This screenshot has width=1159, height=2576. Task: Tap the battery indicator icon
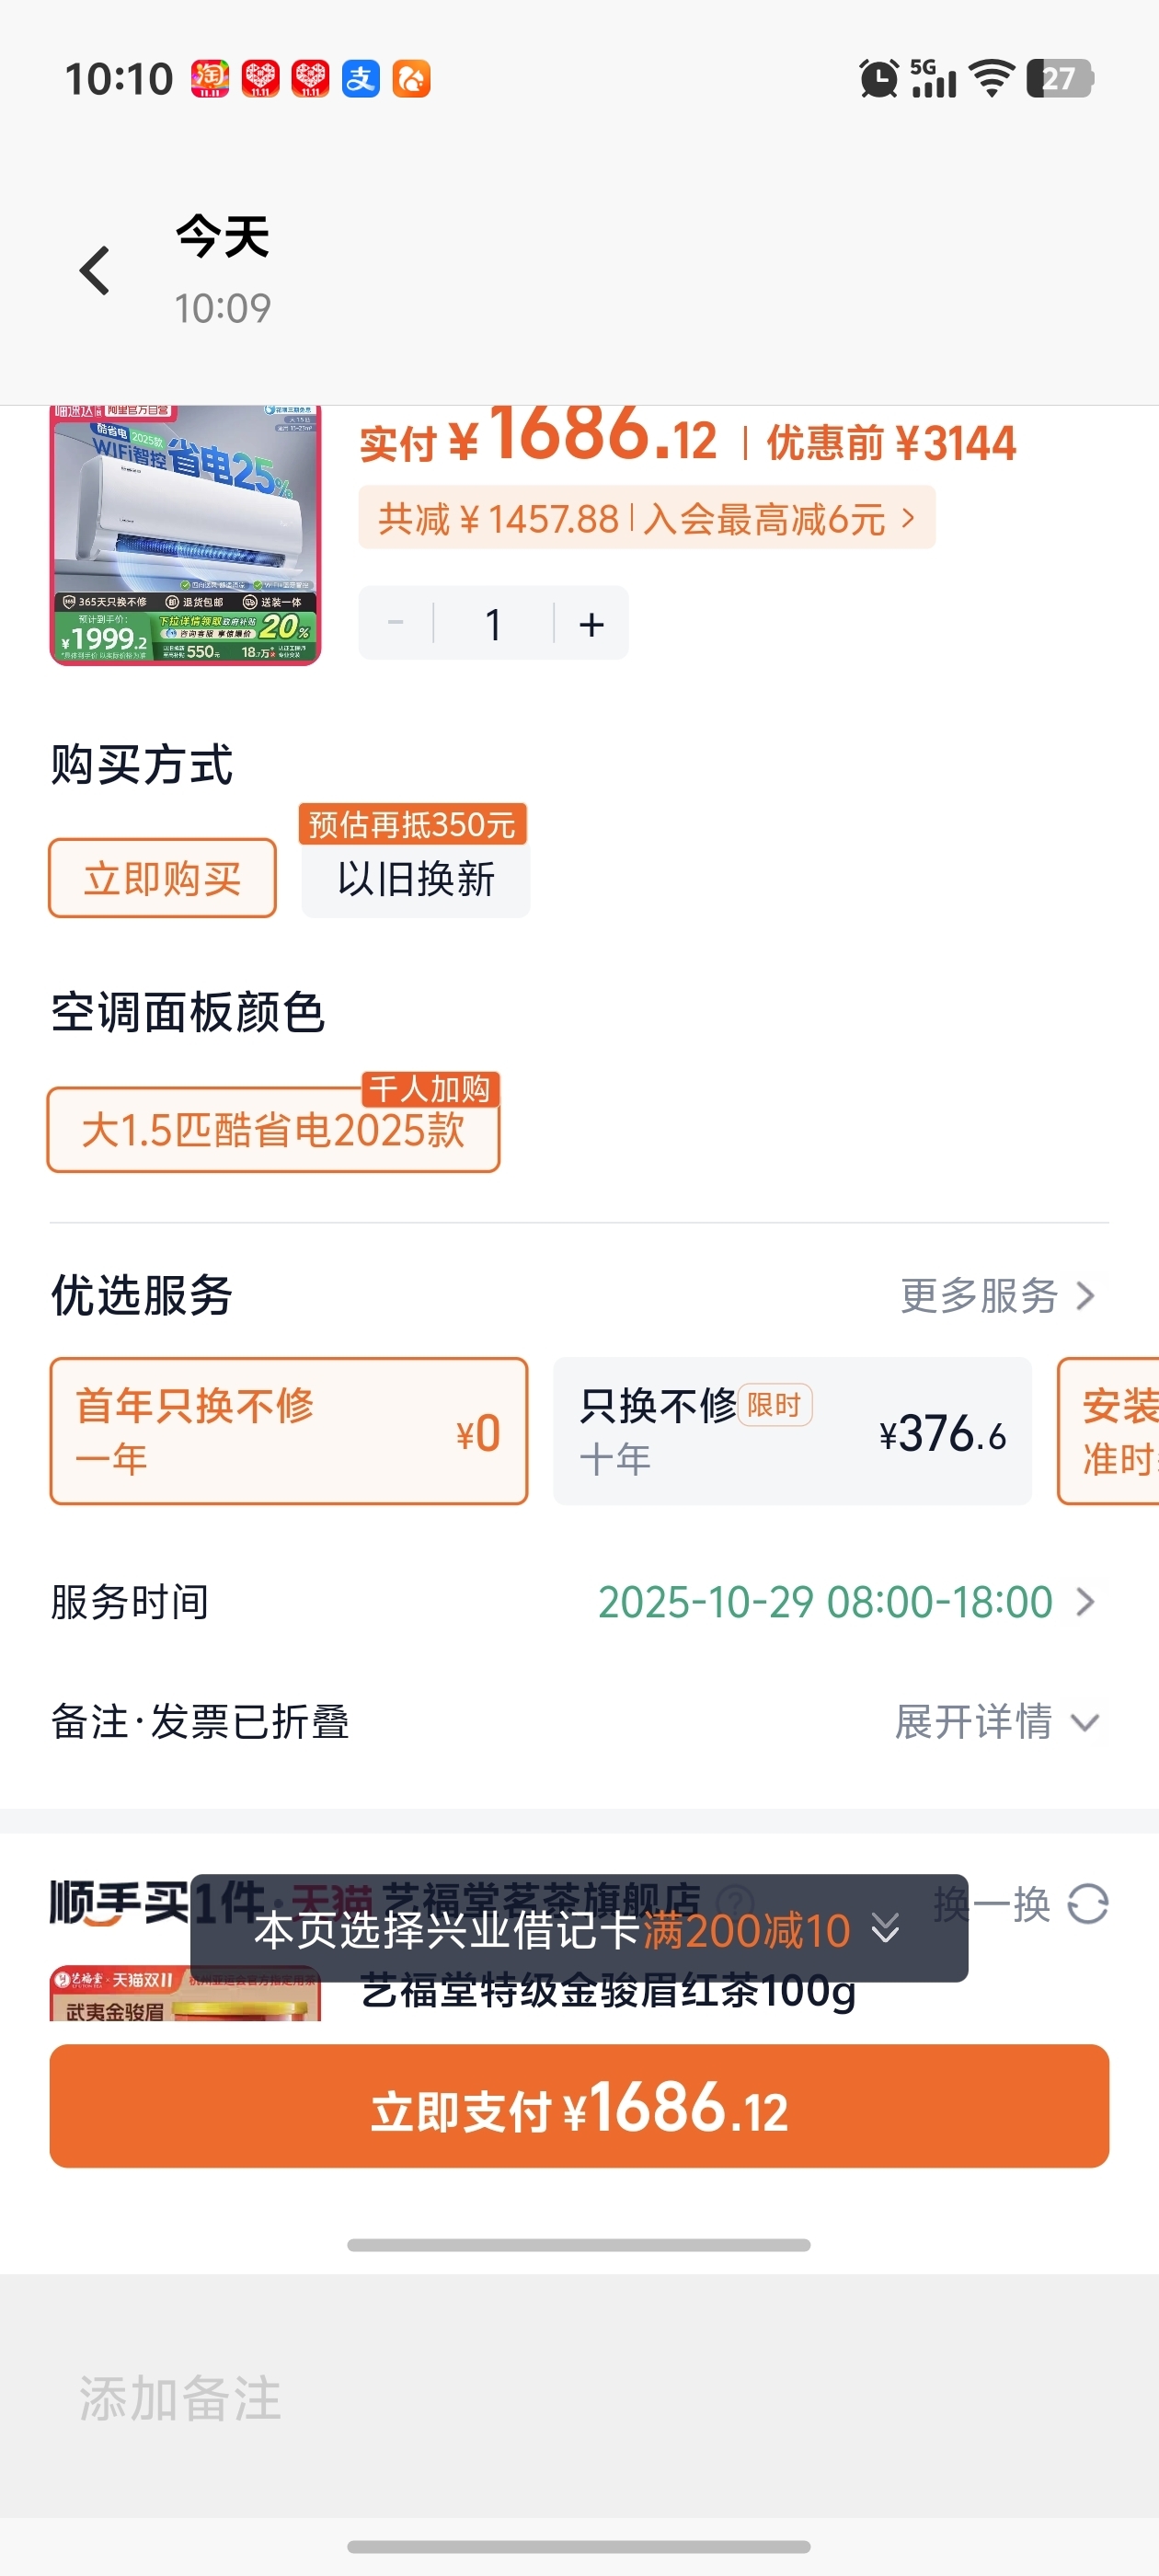pos(1059,79)
